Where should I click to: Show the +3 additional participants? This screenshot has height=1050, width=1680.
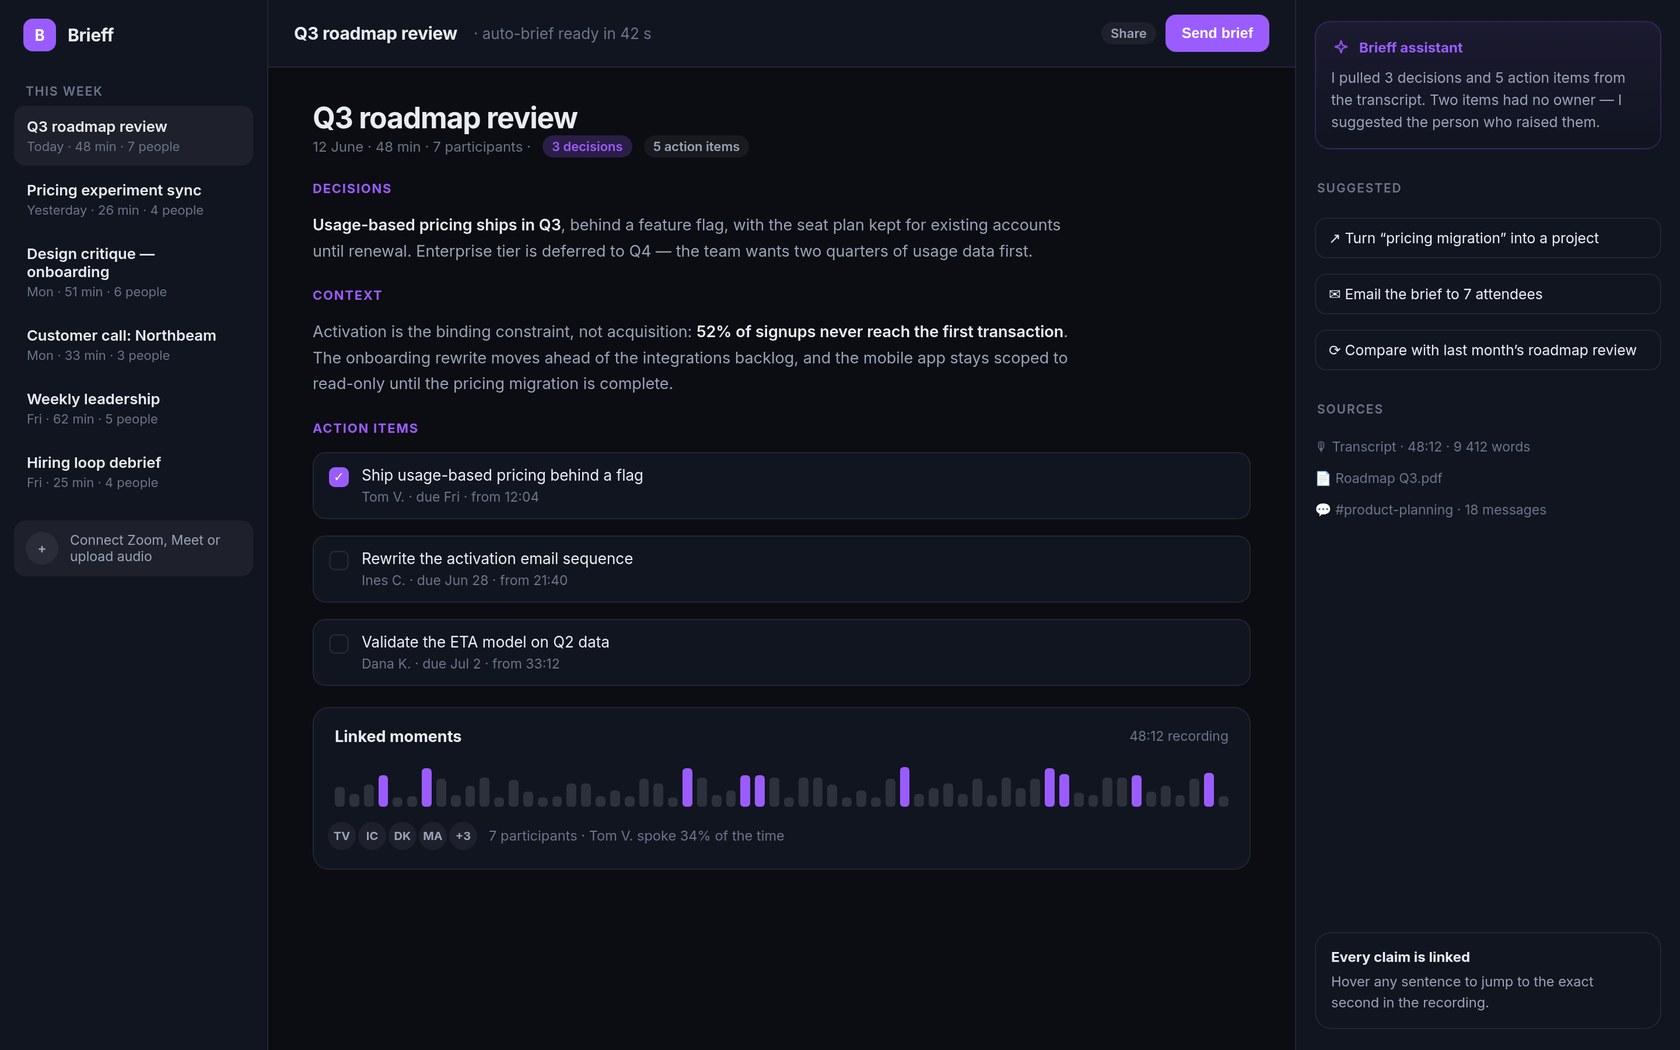pos(463,836)
